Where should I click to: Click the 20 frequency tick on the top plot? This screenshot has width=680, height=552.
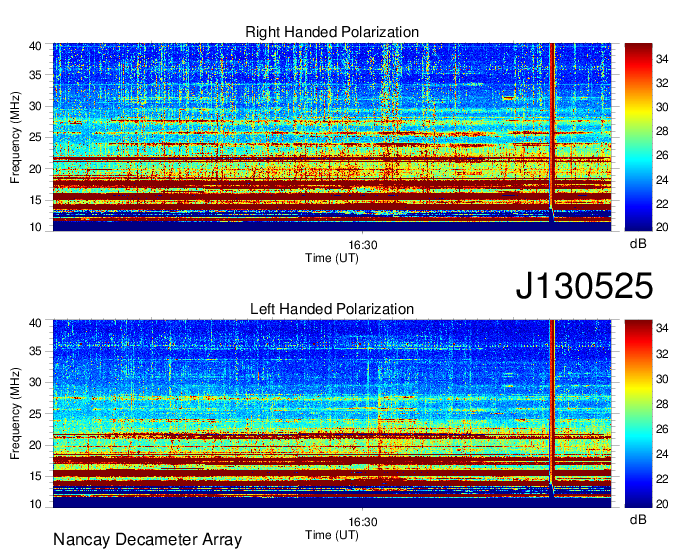coord(36,169)
